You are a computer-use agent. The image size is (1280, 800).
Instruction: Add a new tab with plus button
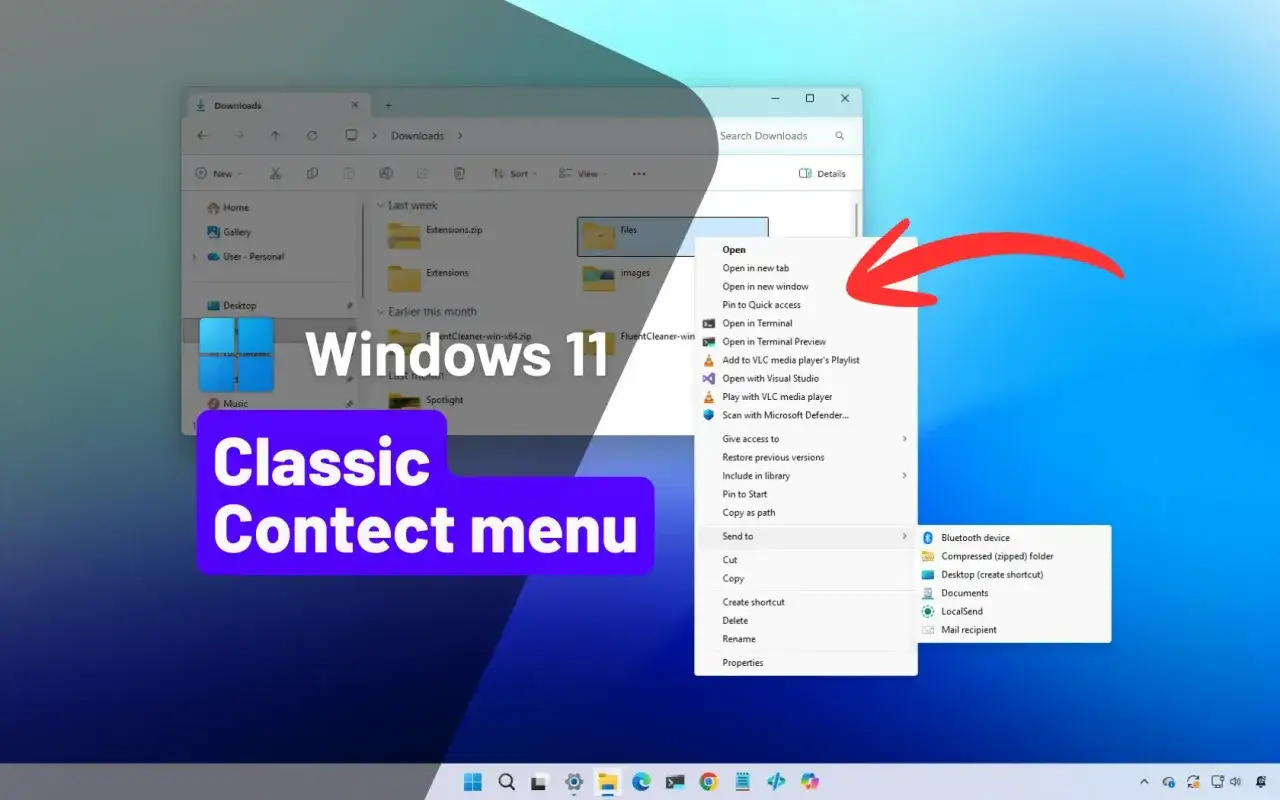[389, 105]
